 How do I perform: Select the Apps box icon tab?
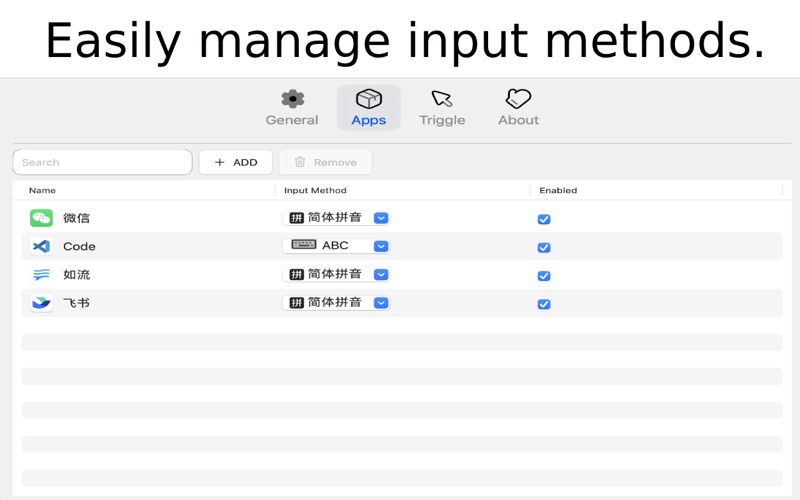pos(368,108)
